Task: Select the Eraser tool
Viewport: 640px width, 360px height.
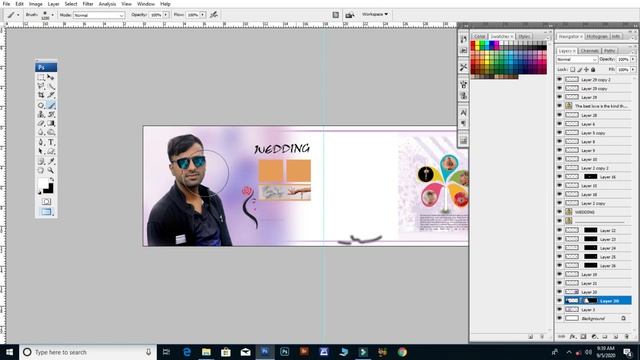Action: click(41, 123)
